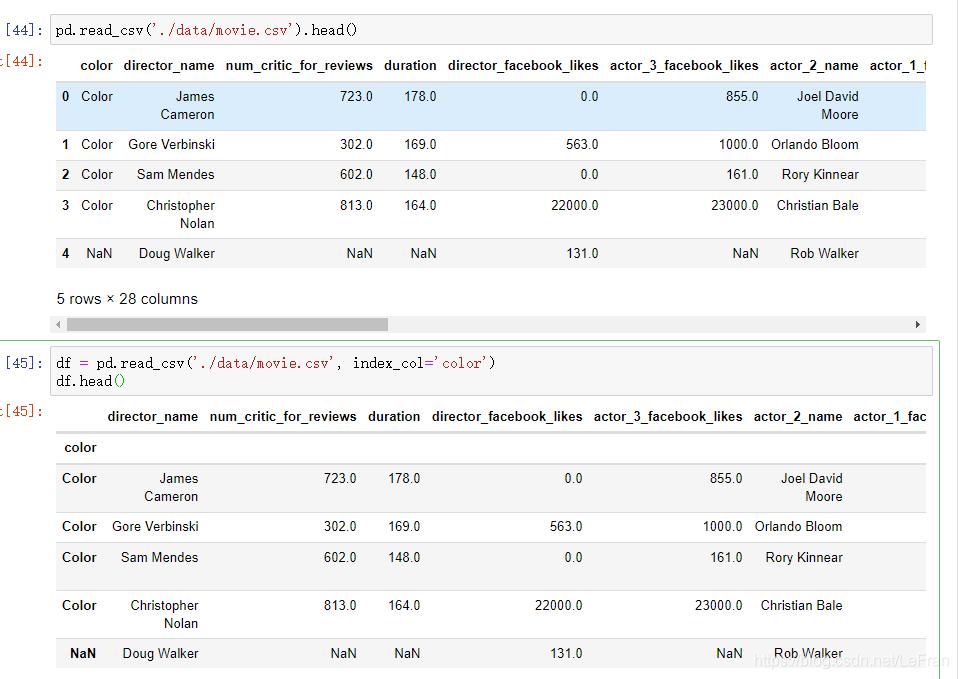Click the NaN index label in output 45
This screenshot has width=958, height=679.
tap(83, 653)
